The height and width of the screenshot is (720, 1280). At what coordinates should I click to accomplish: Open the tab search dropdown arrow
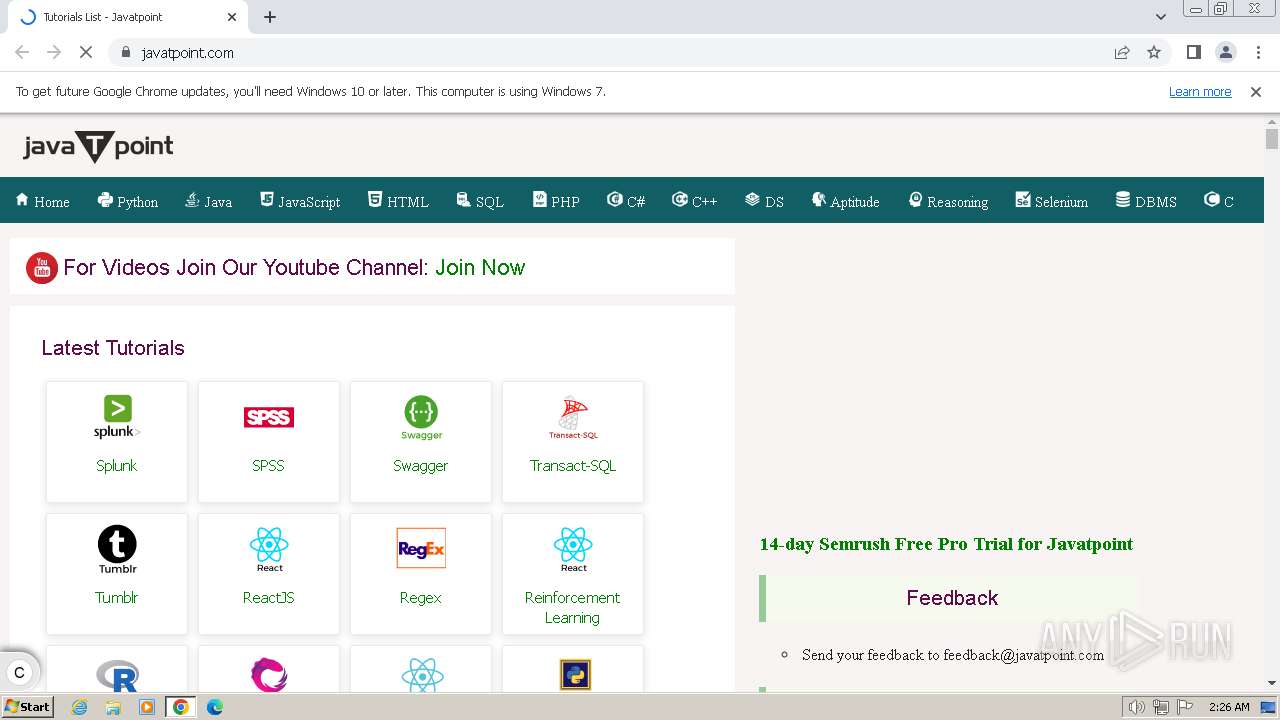click(1161, 17)
